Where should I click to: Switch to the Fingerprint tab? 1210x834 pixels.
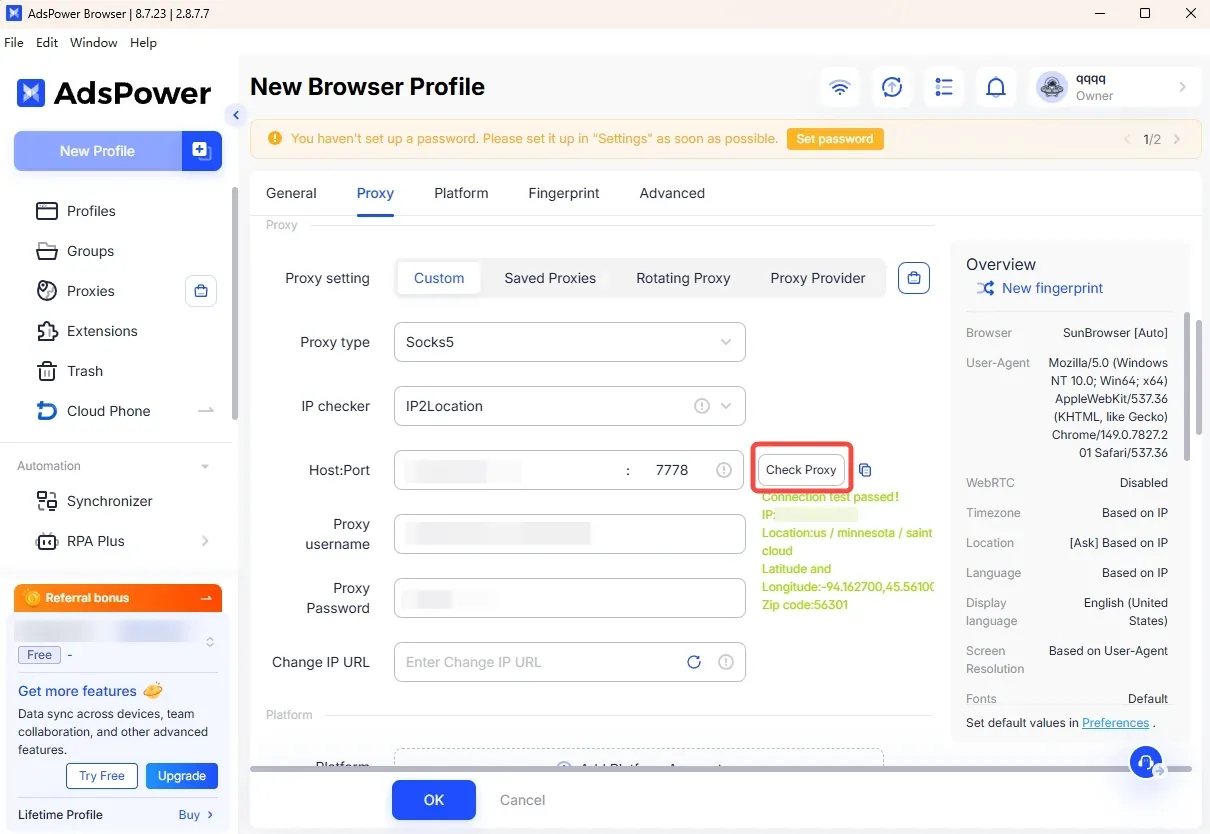(x=564, y=193)
